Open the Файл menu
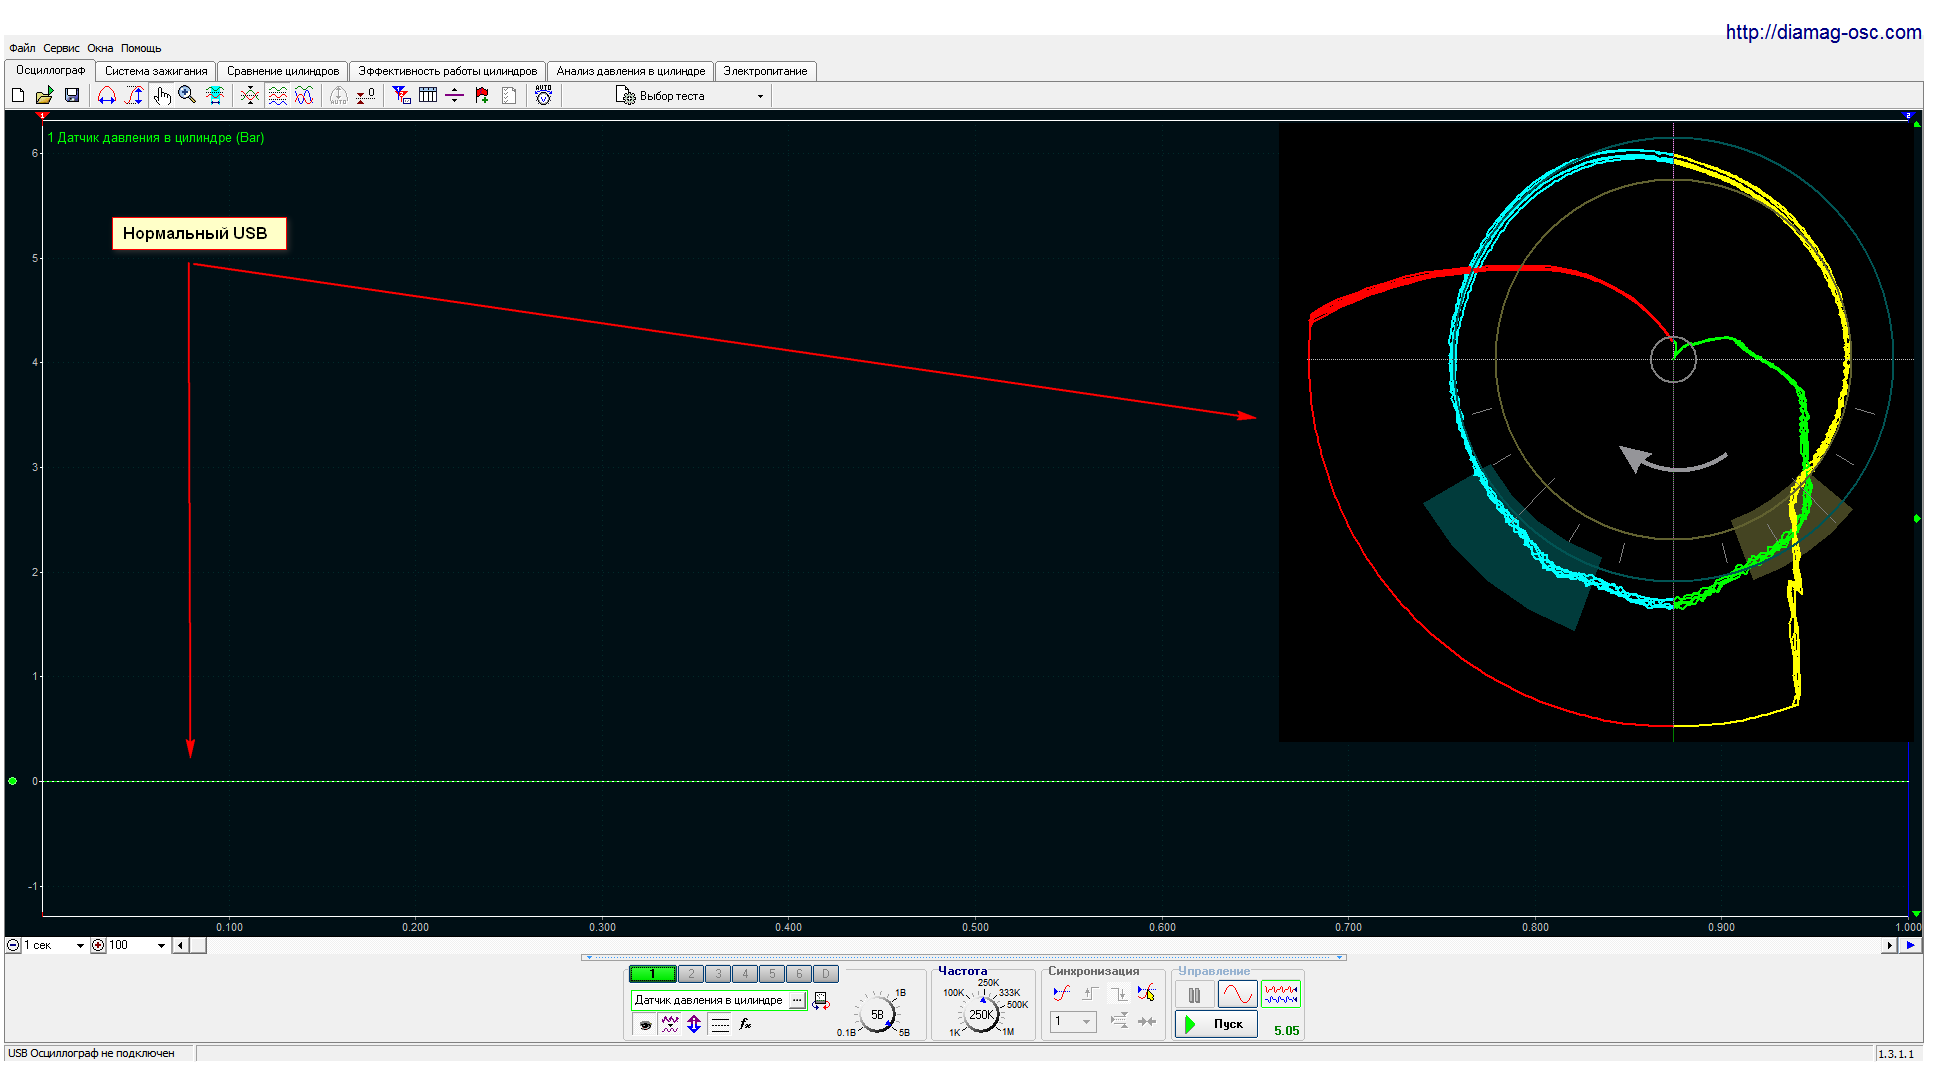The height and width of the screenshot is (1066, 1936). tap(22, 48)
